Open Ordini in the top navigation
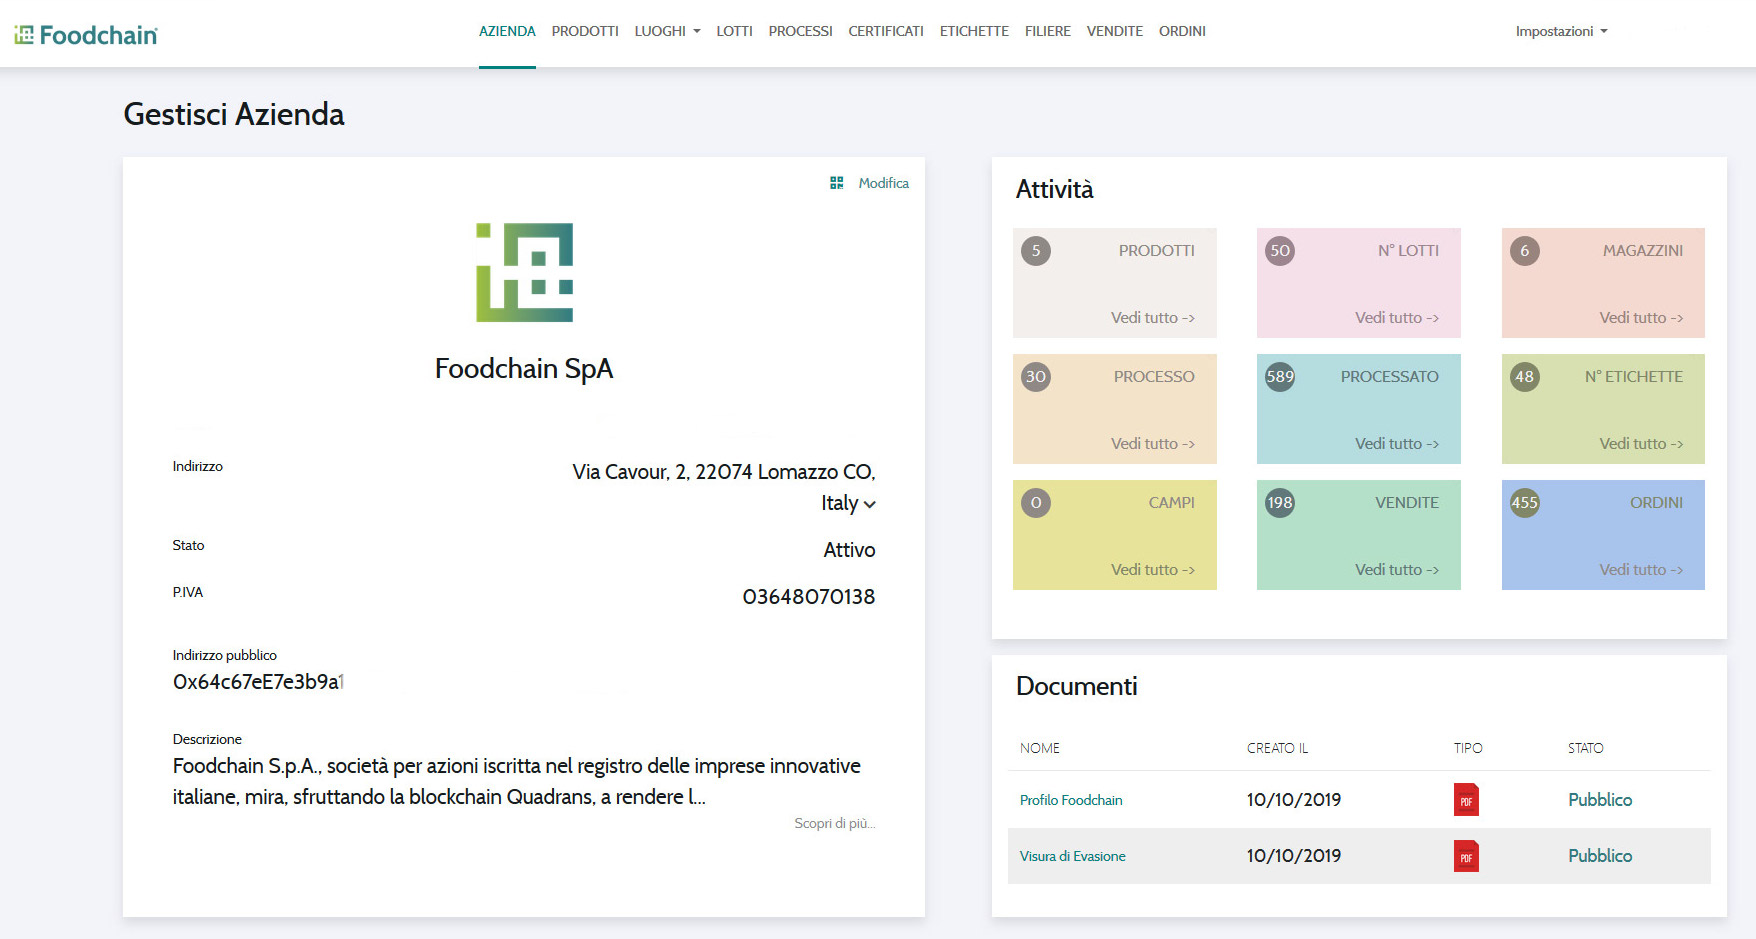Image resolution: width=1756 pixels, height=939 pixels. (1182, 31)
